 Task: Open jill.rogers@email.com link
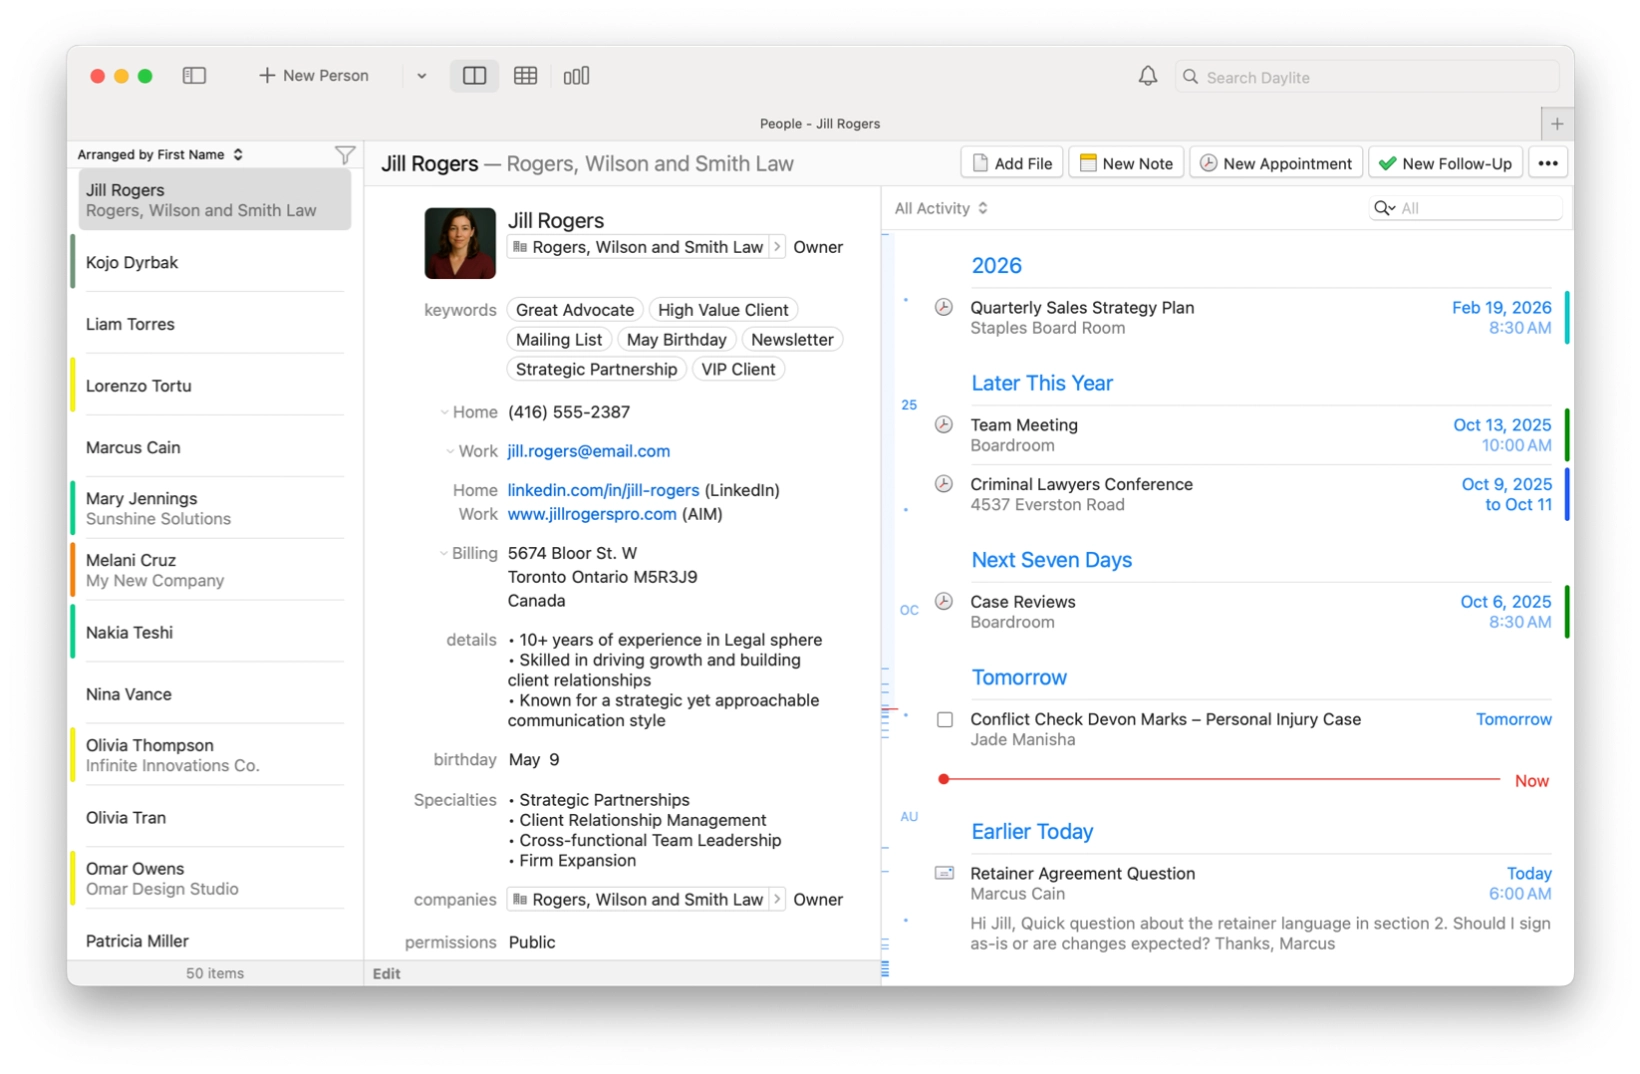pyautogui.click(x=589, y=451)
